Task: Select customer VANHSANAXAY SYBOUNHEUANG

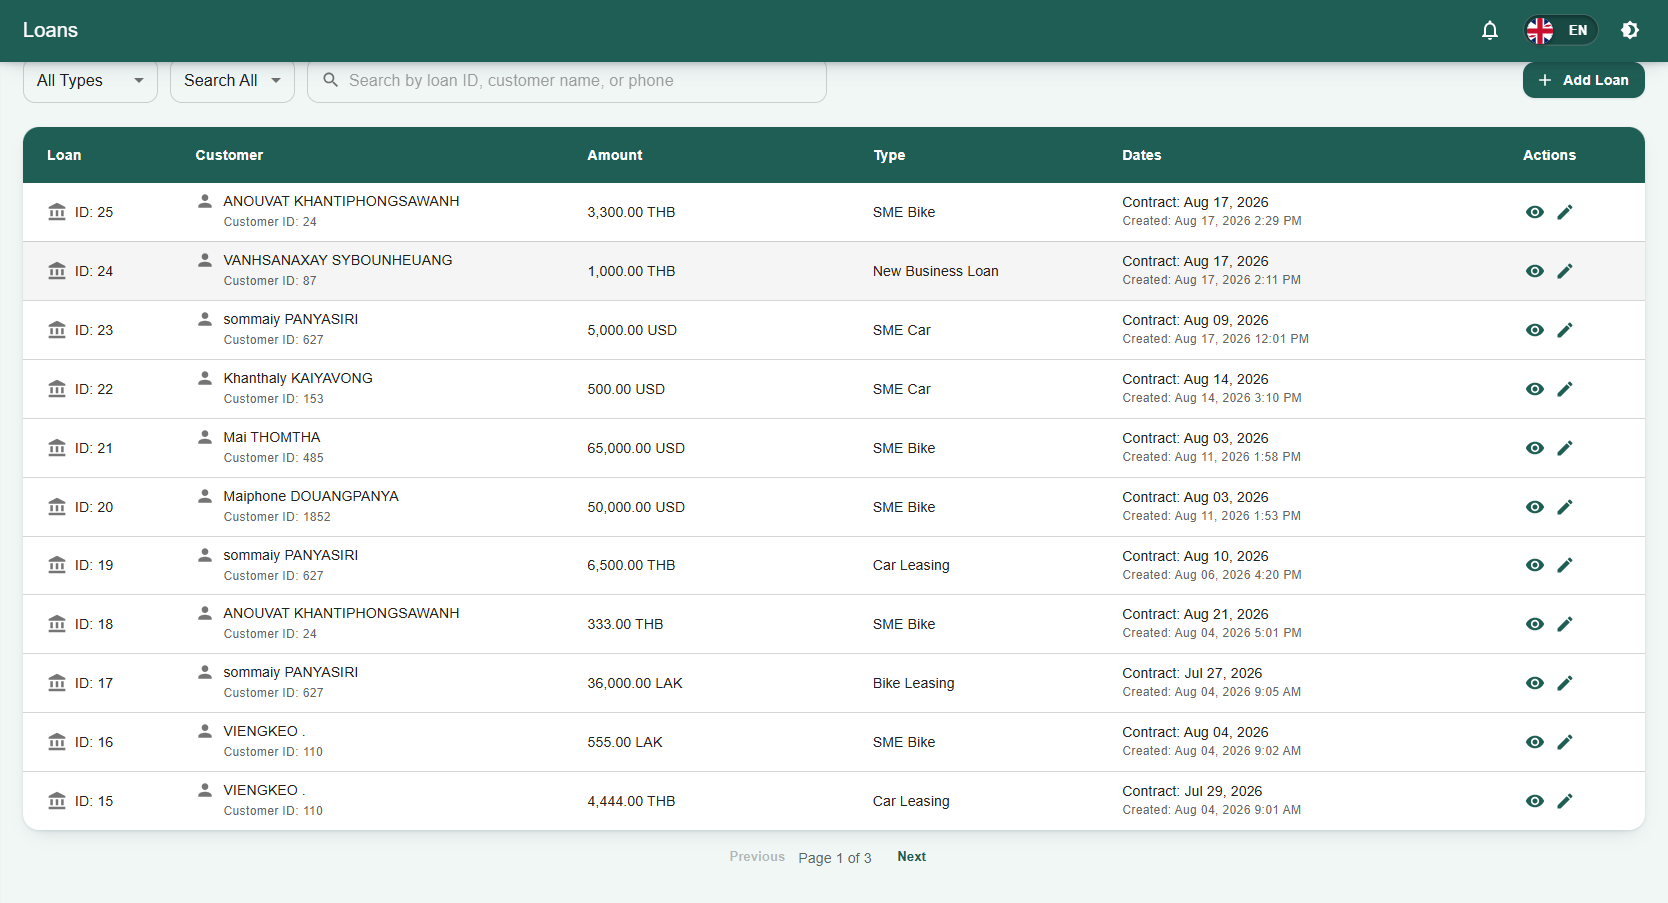Action: [338, 260]
